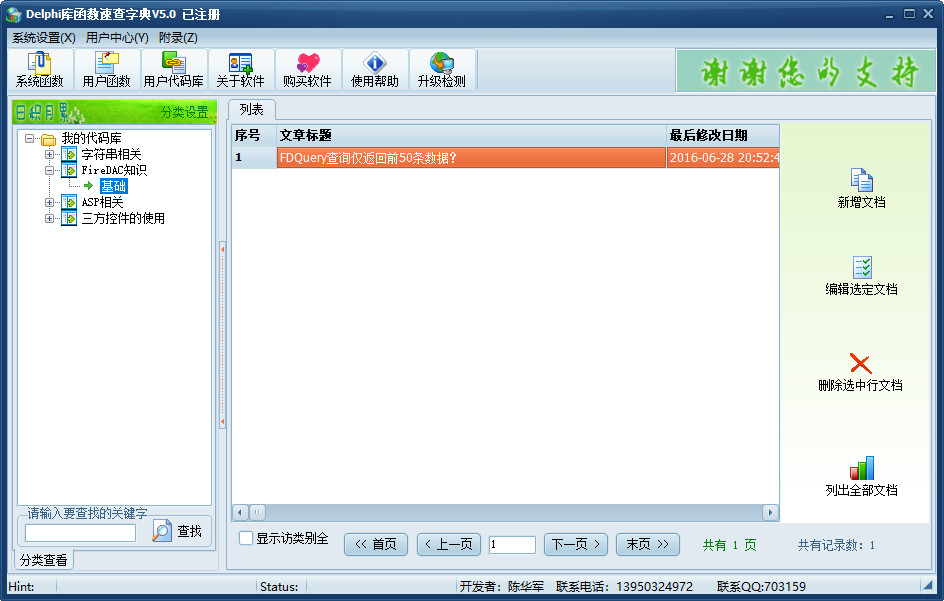Click the 三方控件的使用 node icon

(x=69, y=218)
